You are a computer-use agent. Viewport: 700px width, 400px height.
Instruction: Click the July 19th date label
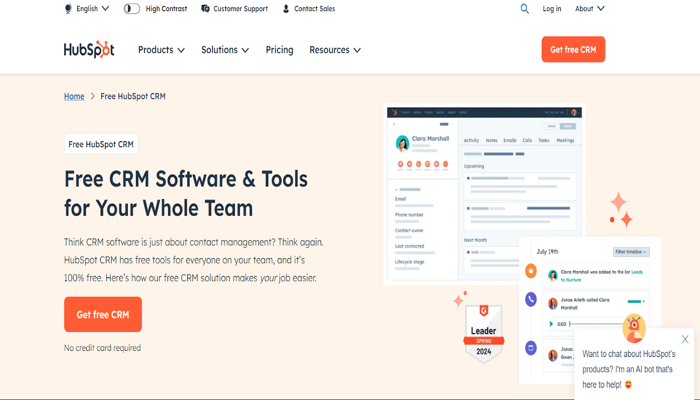click(547, 252)
